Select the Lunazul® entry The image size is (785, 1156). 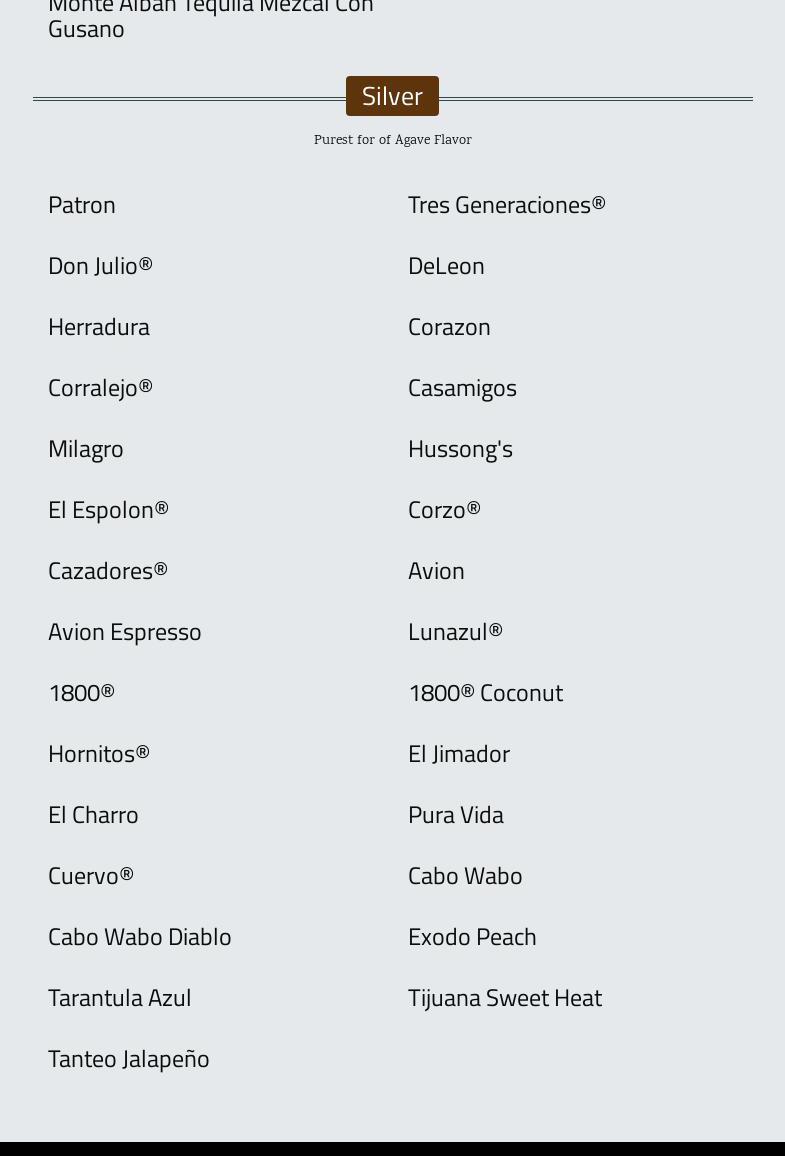pyautogui.click(x=455, y=632)
